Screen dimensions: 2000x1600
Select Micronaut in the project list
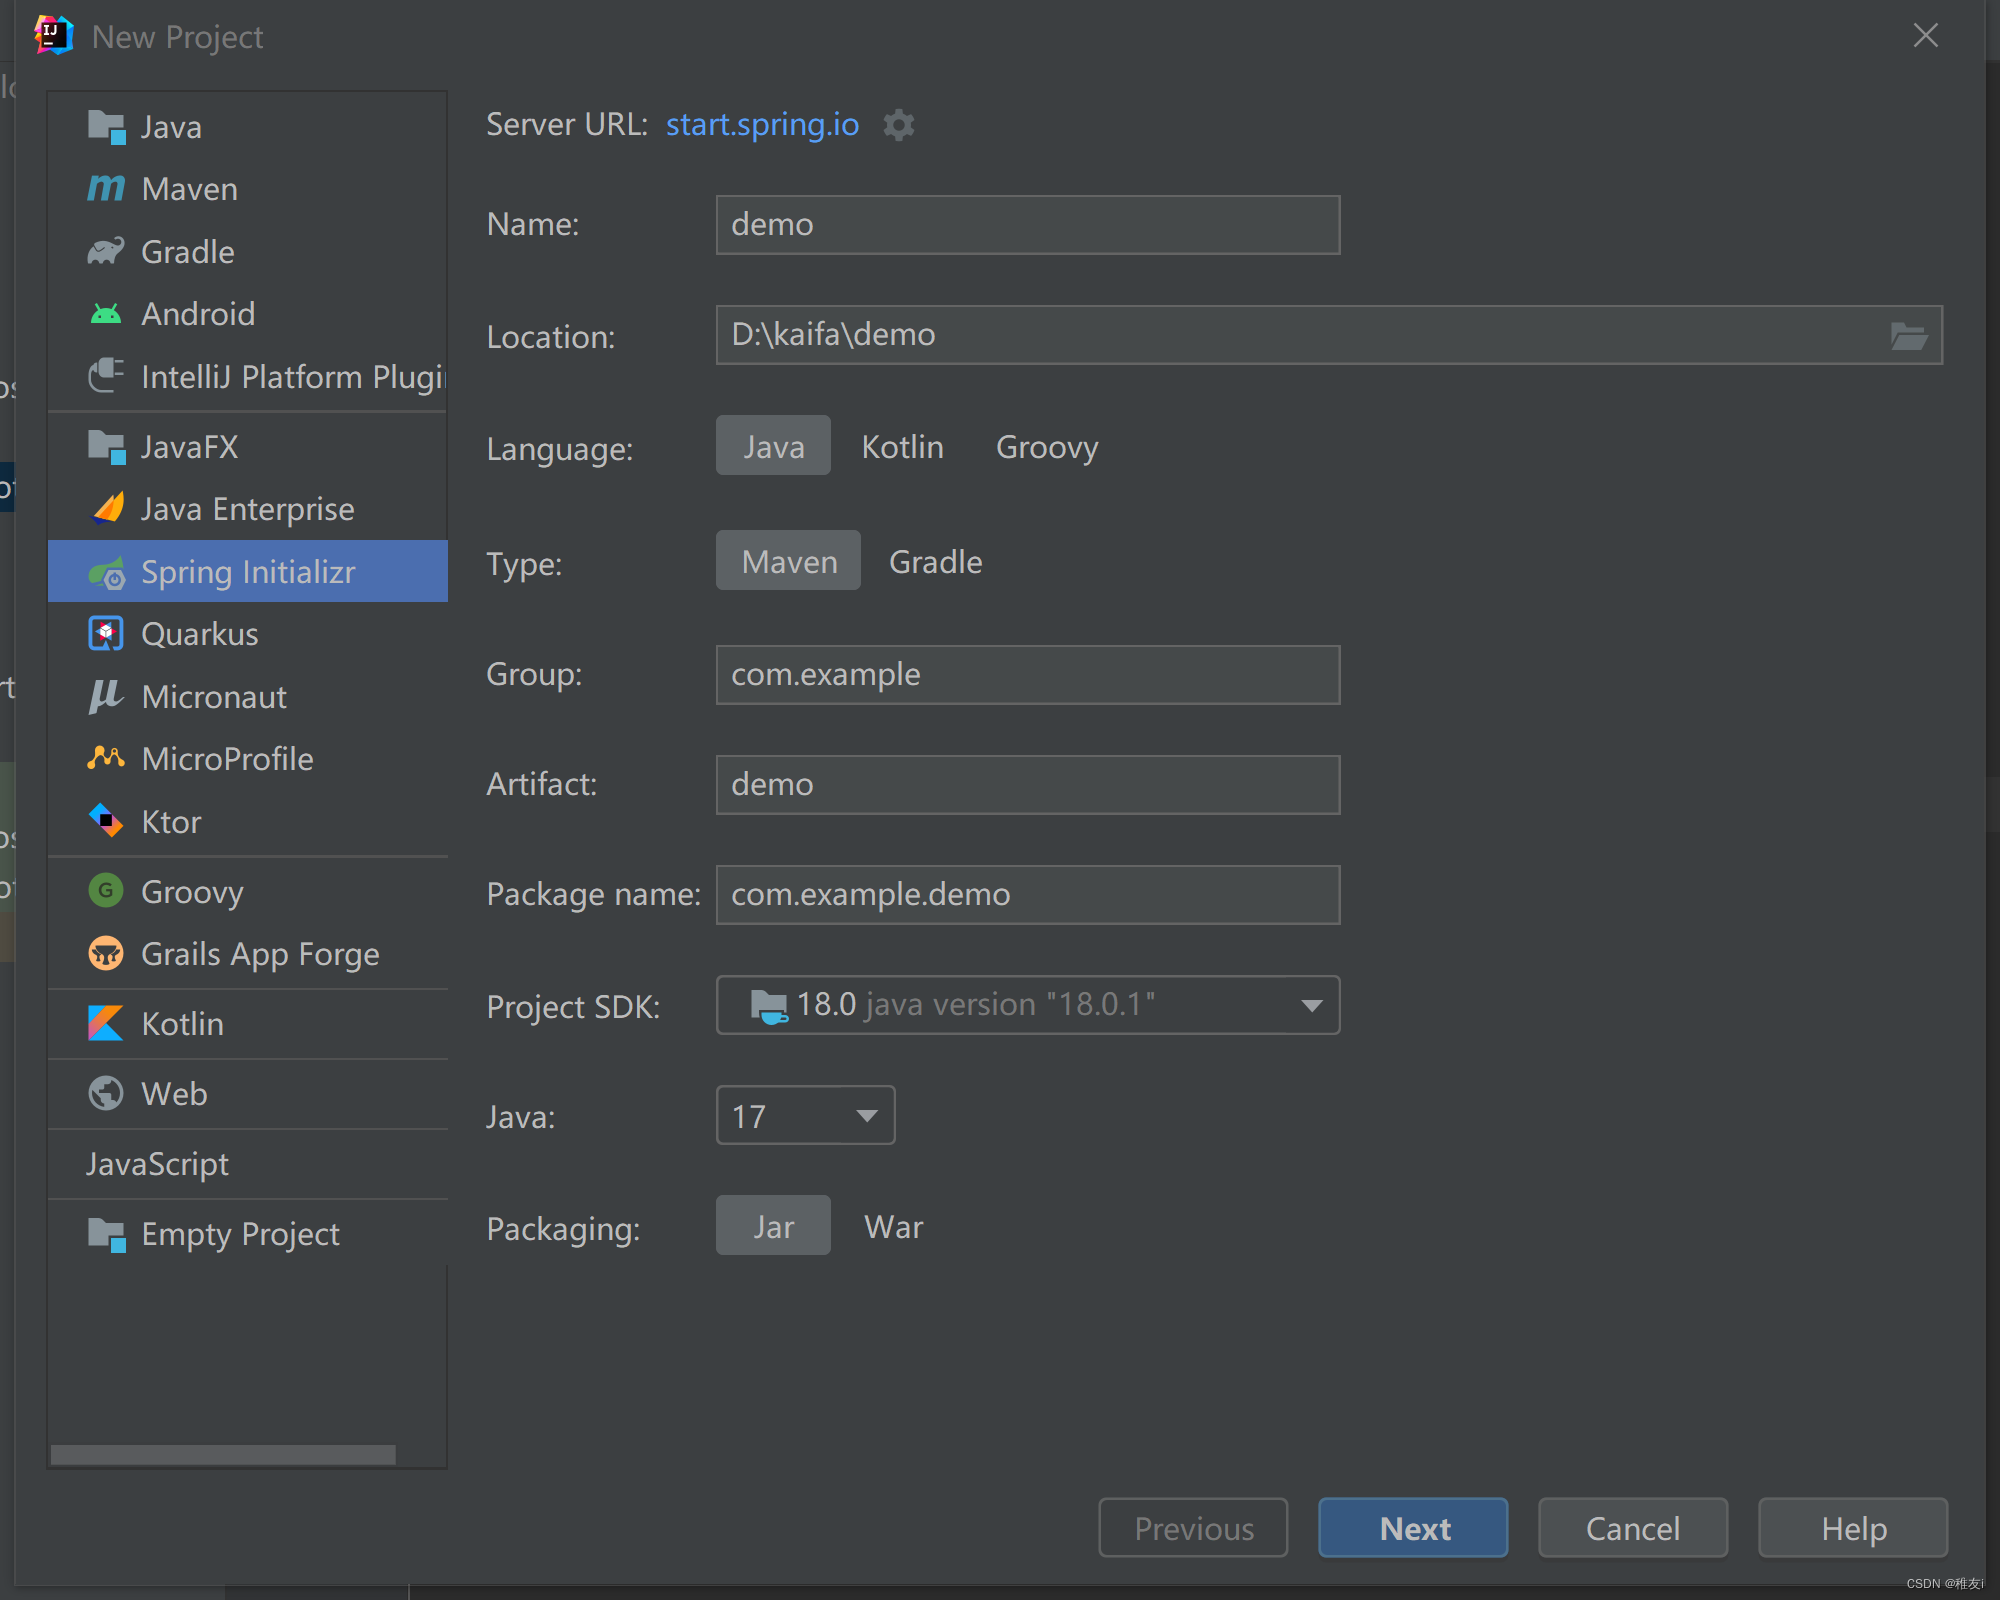click(x=247, y=696)
